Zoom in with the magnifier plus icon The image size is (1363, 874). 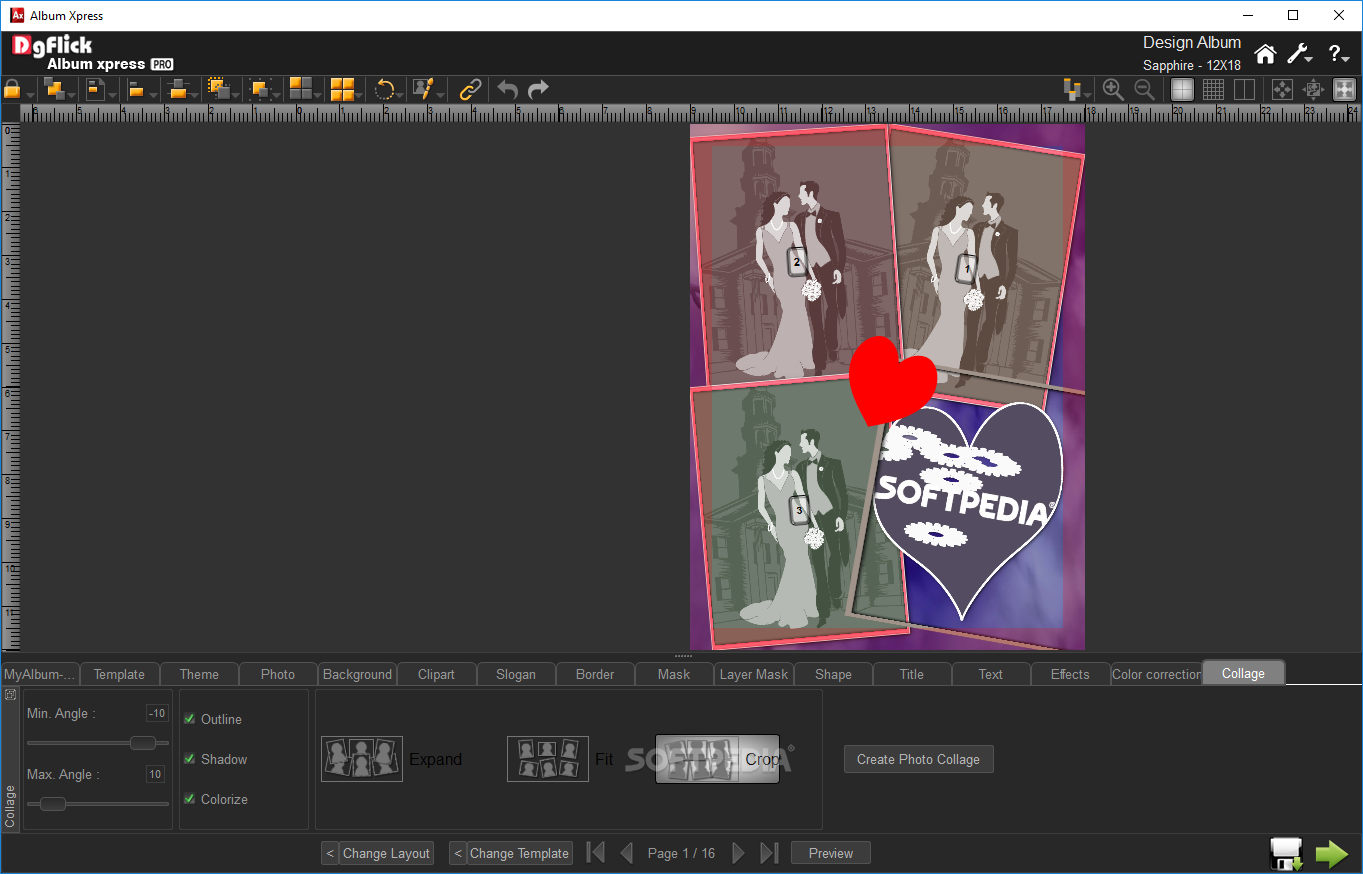pyautogui.click(x=1113, y=90)
